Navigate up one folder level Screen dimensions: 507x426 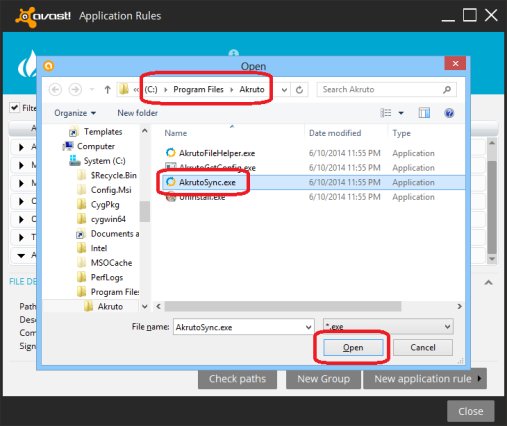click(x=107, y=90)
